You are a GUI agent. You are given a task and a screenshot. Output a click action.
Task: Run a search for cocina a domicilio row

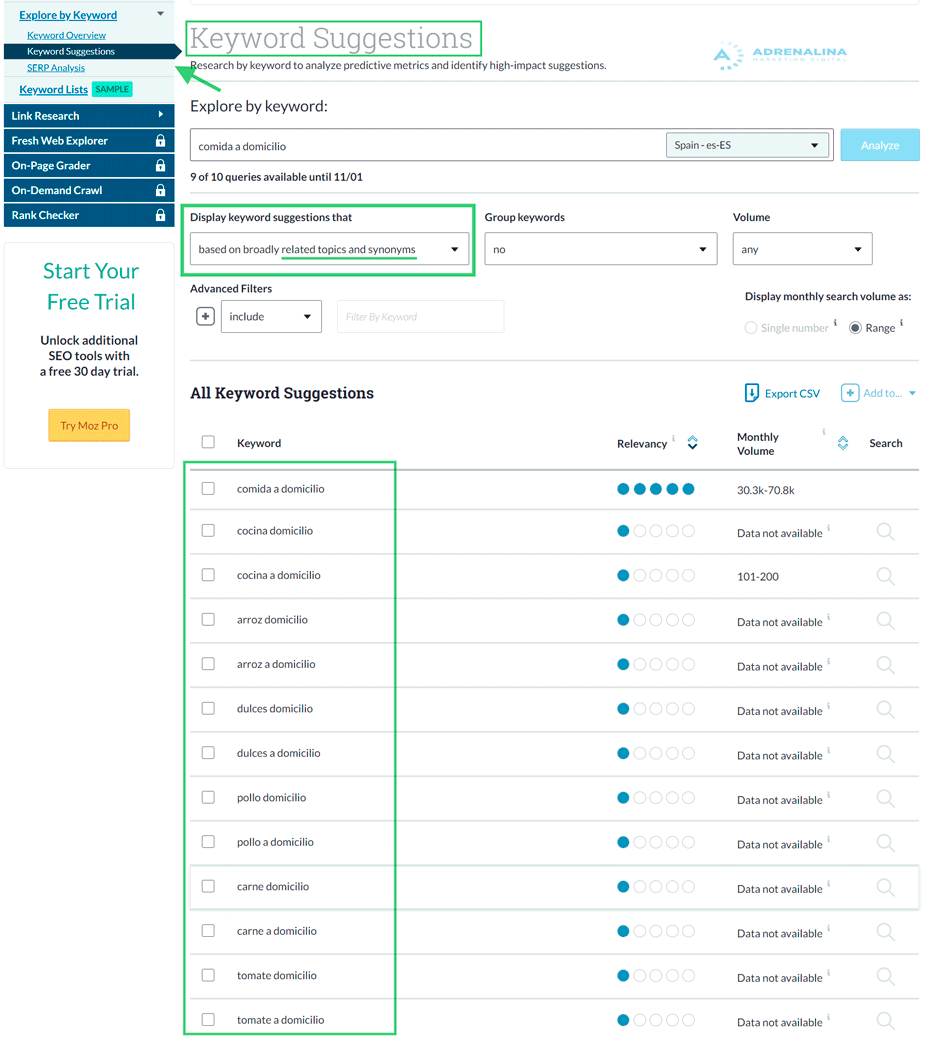885,576
